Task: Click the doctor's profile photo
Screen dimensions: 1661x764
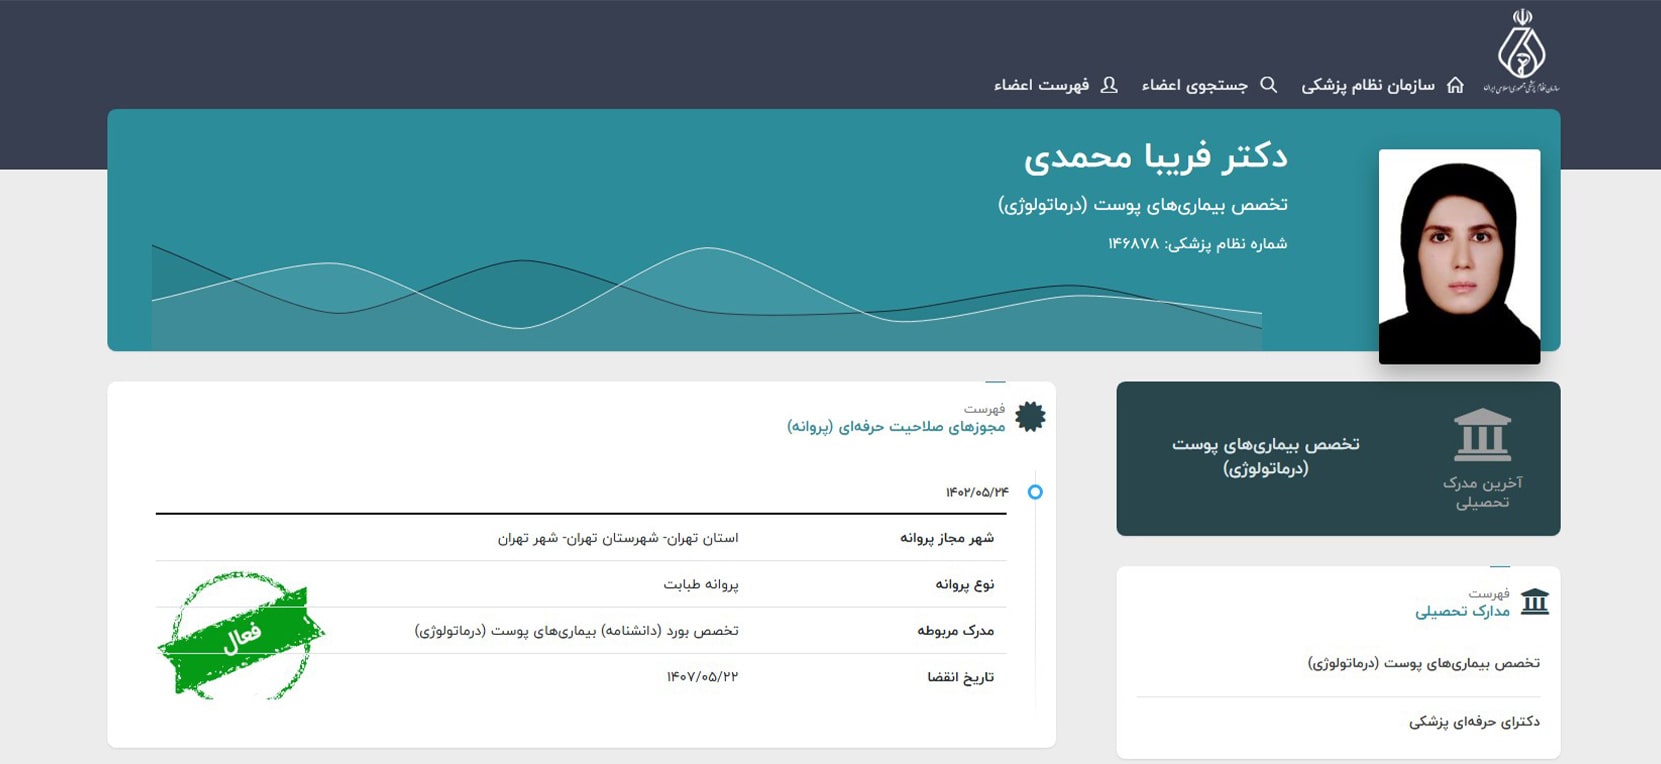Action: (1459, 256)
